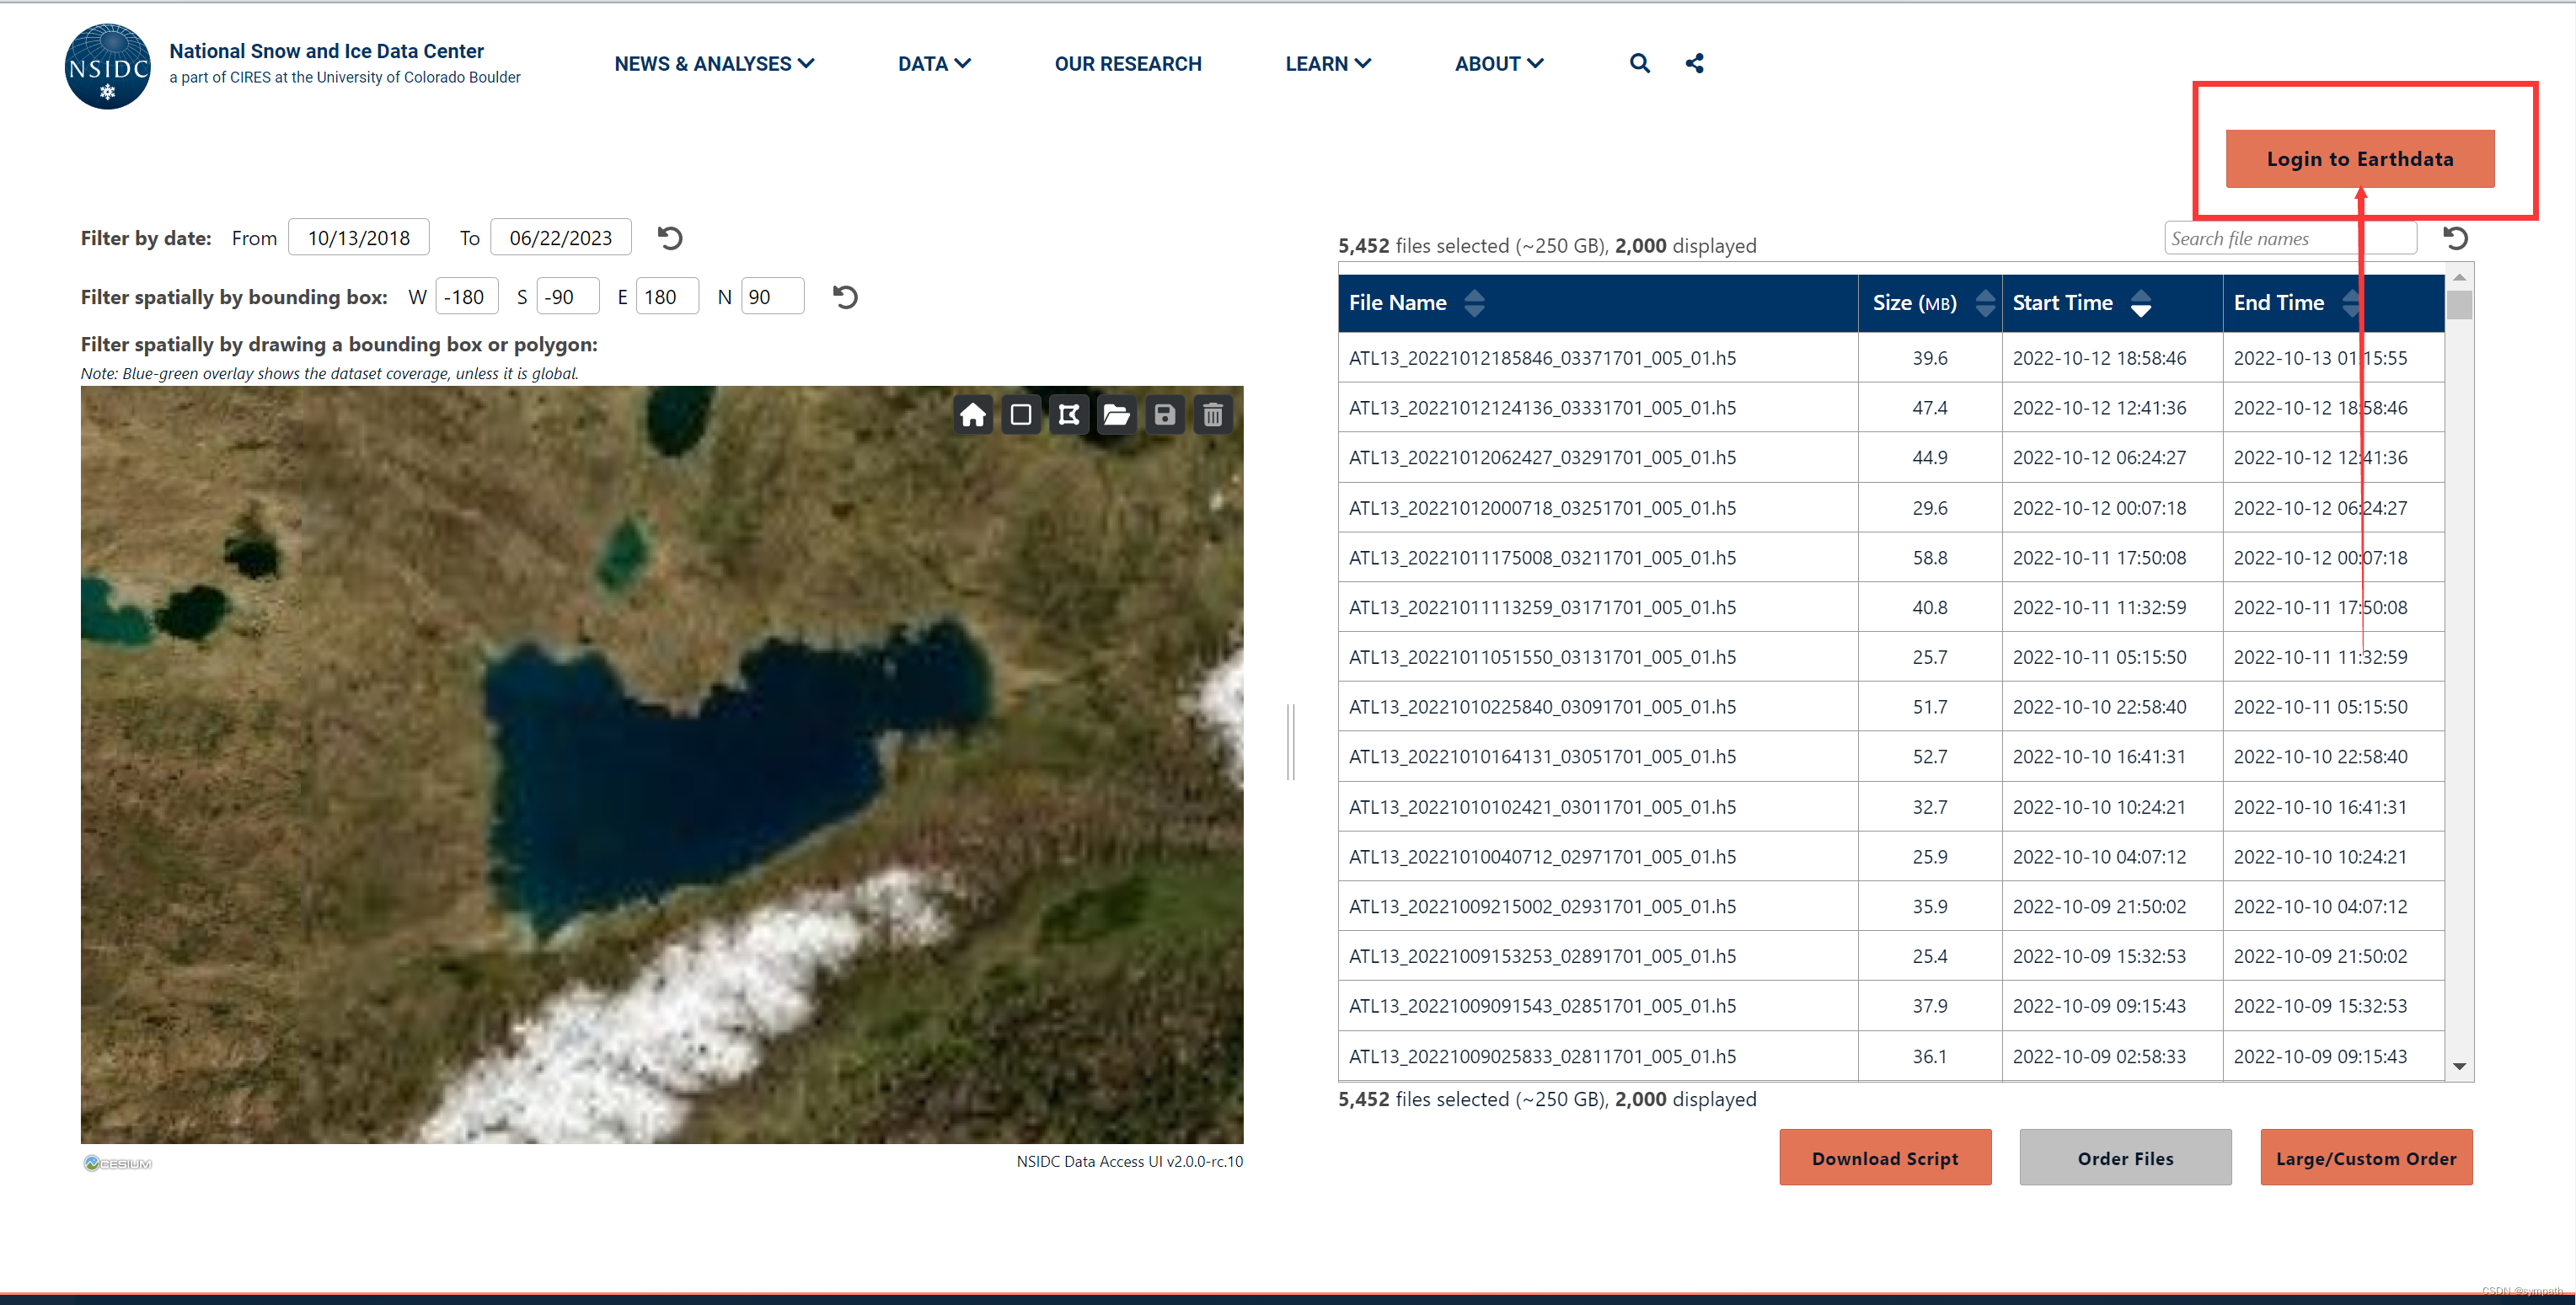Open the Our Research page
Viewport: 2576px width, 1305px height.
point(1127,64)
